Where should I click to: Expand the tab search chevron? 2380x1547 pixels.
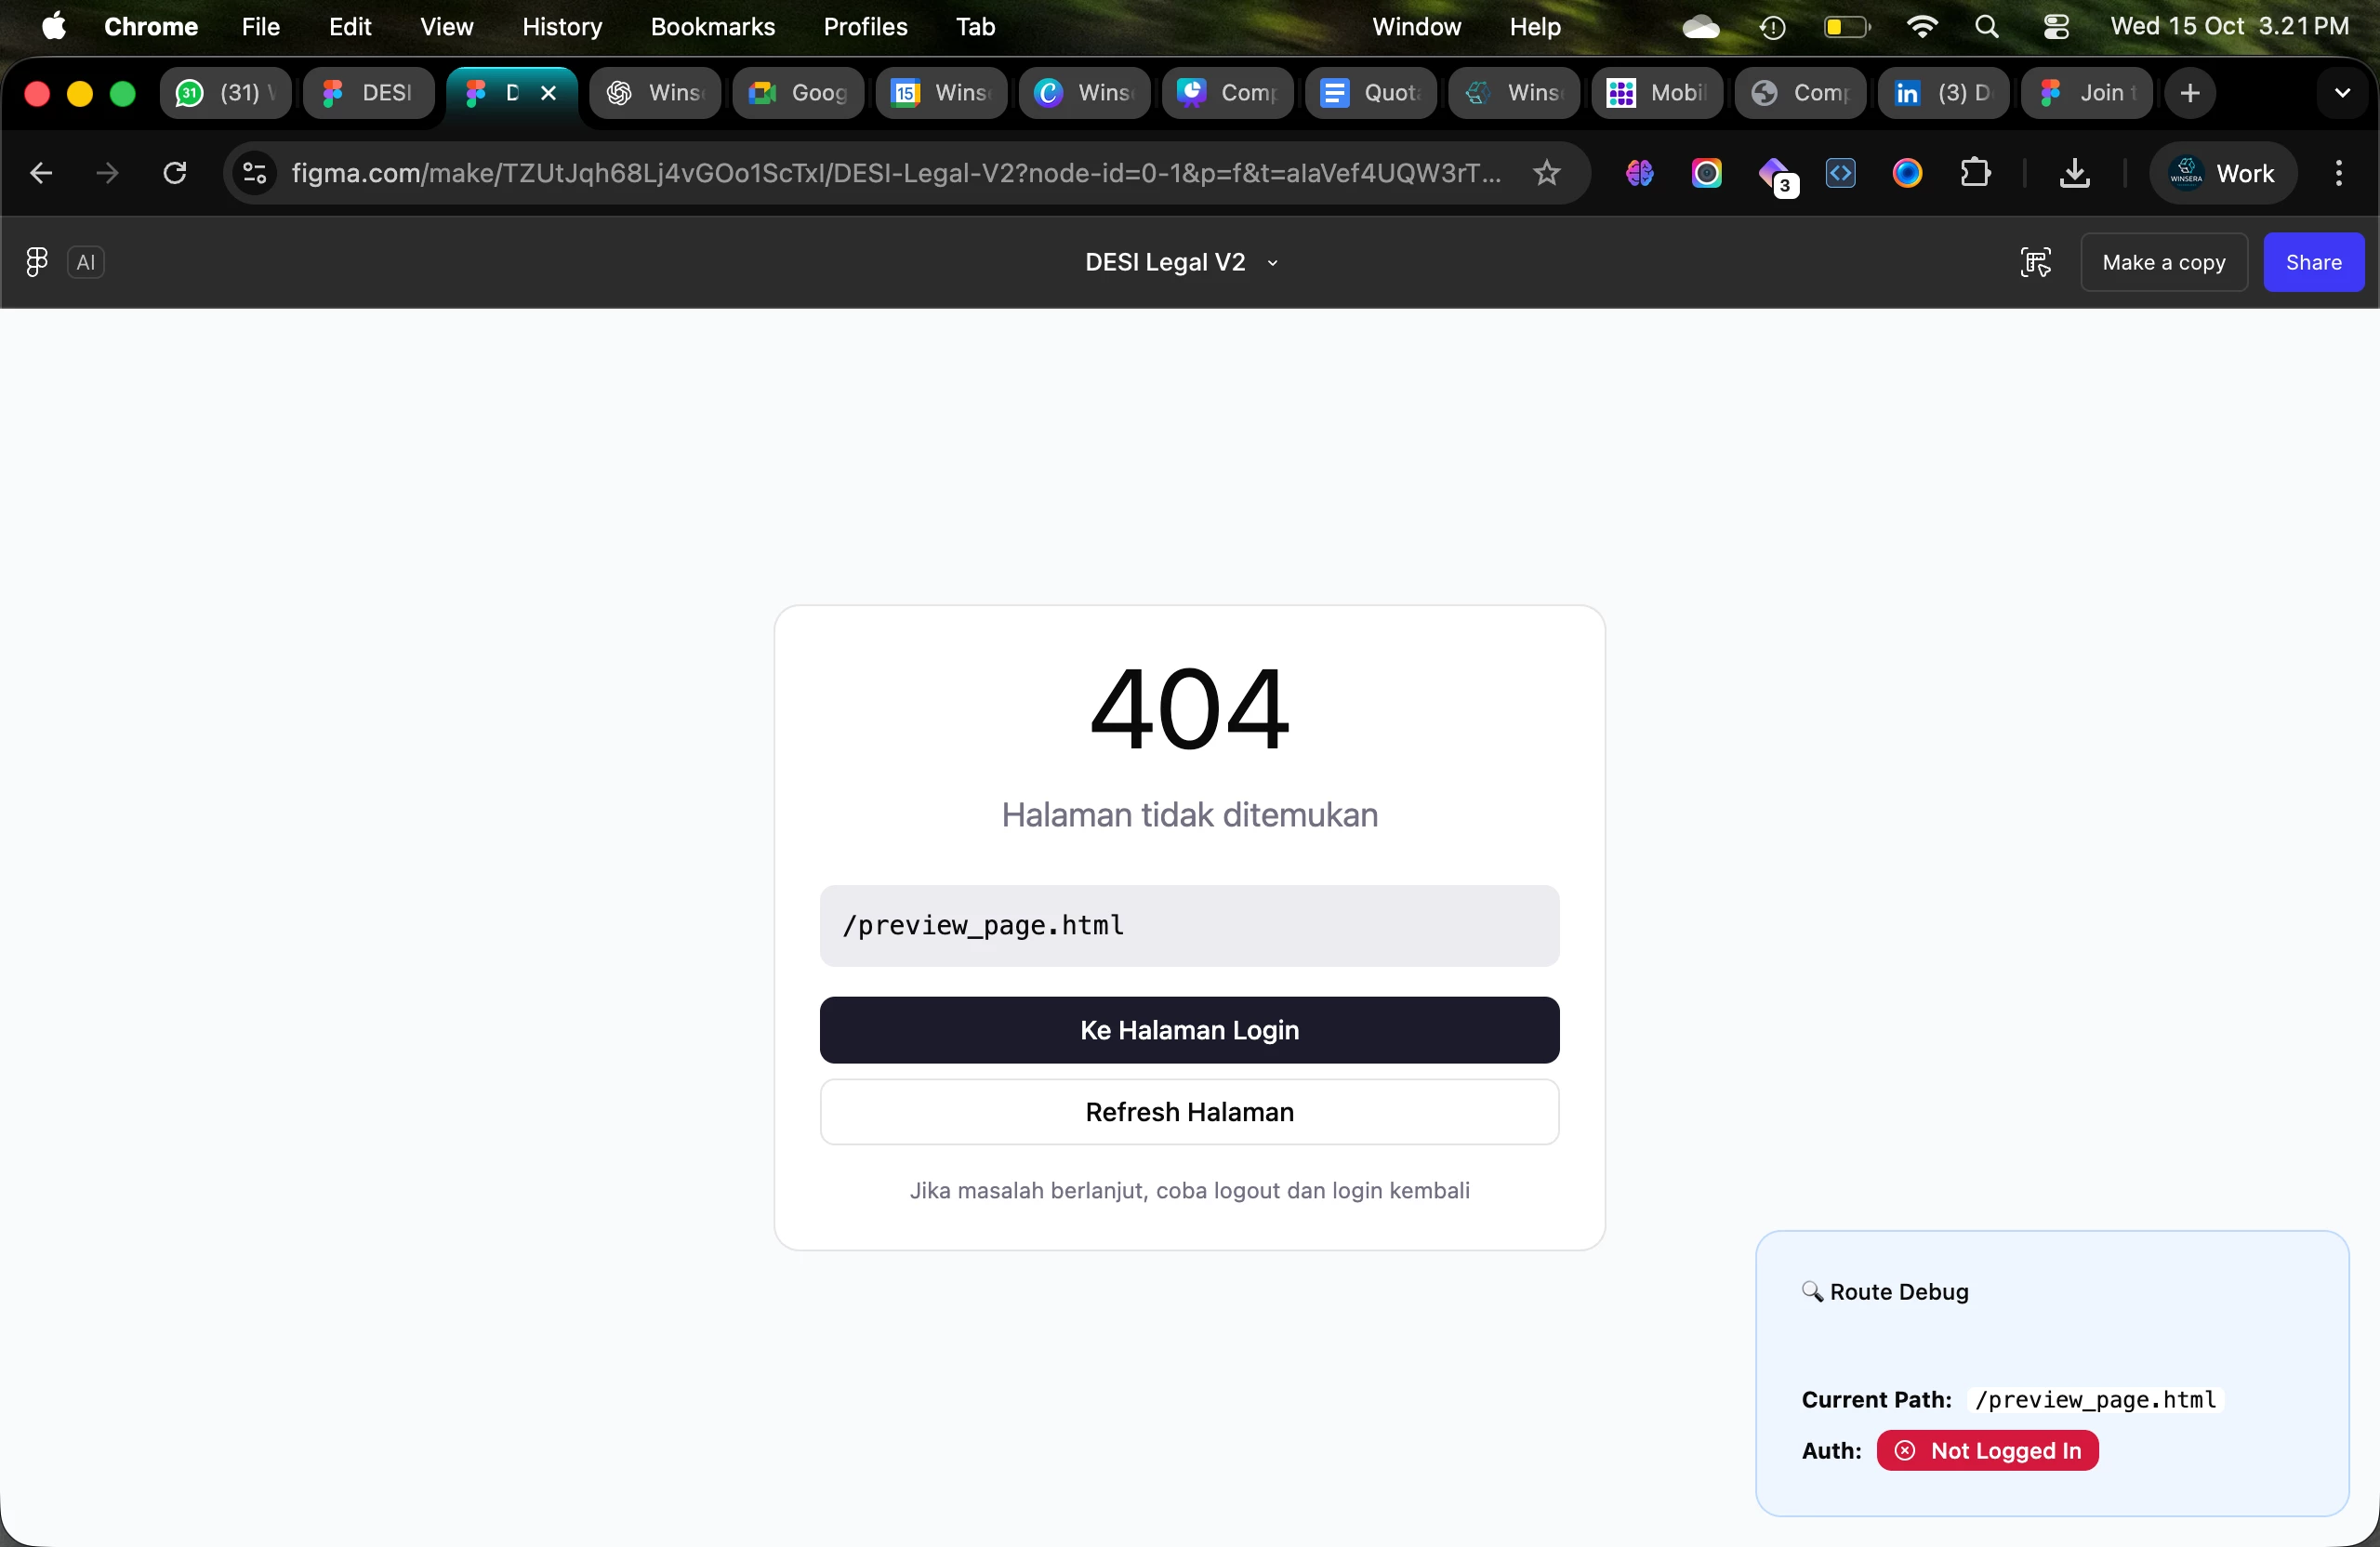coord(2341,93)
